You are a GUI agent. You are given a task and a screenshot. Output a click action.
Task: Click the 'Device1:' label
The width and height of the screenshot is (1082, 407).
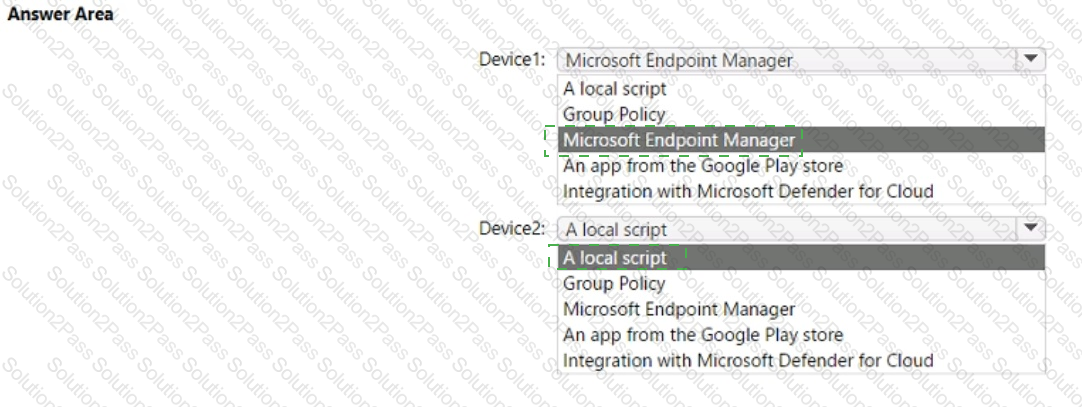coord(512,59)
